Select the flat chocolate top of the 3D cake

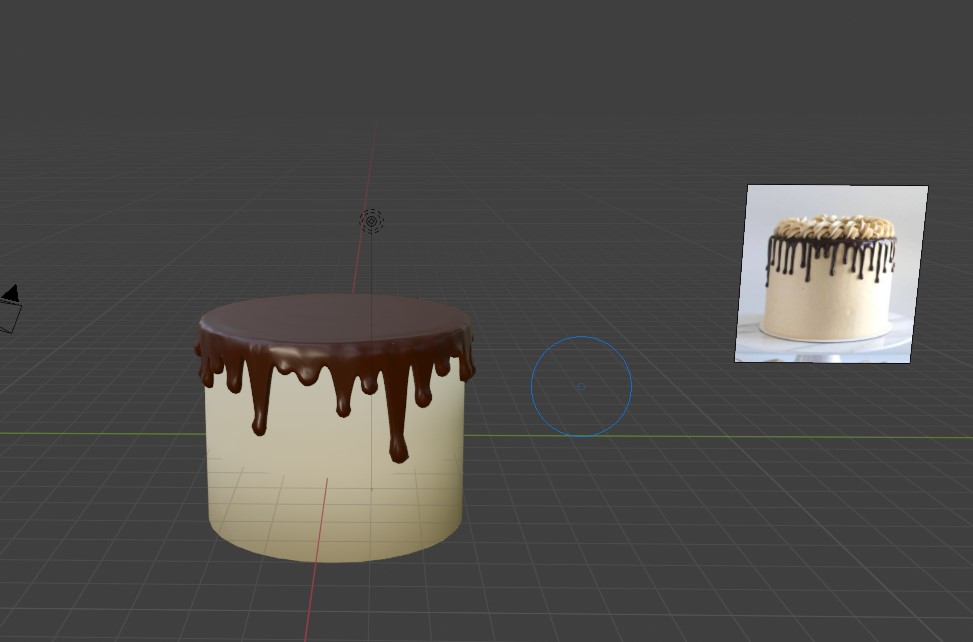click(x=335, y=318)
